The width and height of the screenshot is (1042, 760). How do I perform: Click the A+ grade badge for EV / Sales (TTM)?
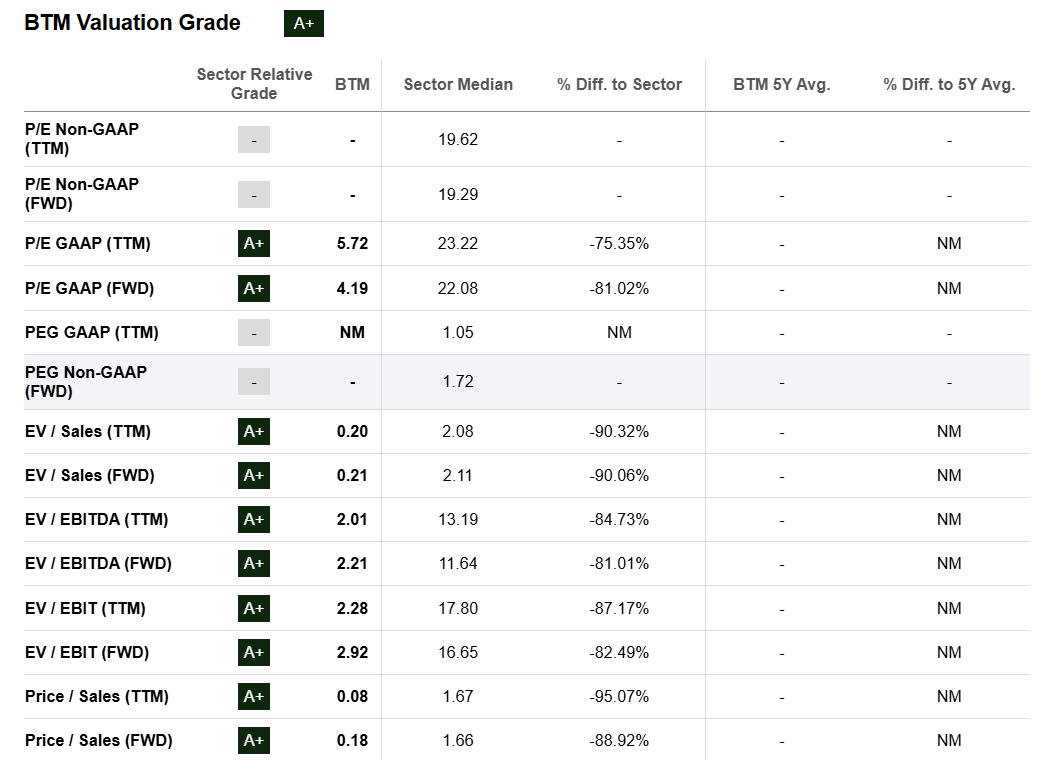pos(254,432)
